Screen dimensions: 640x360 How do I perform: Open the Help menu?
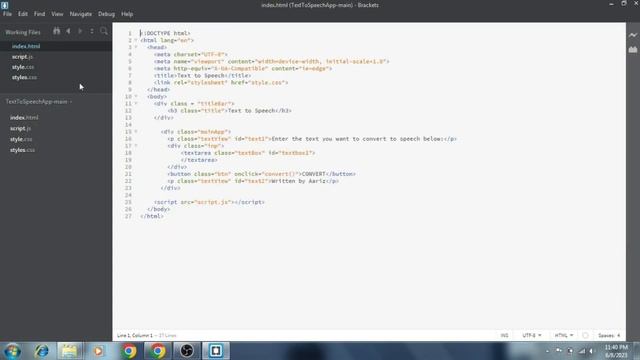(x=127, y=14)
